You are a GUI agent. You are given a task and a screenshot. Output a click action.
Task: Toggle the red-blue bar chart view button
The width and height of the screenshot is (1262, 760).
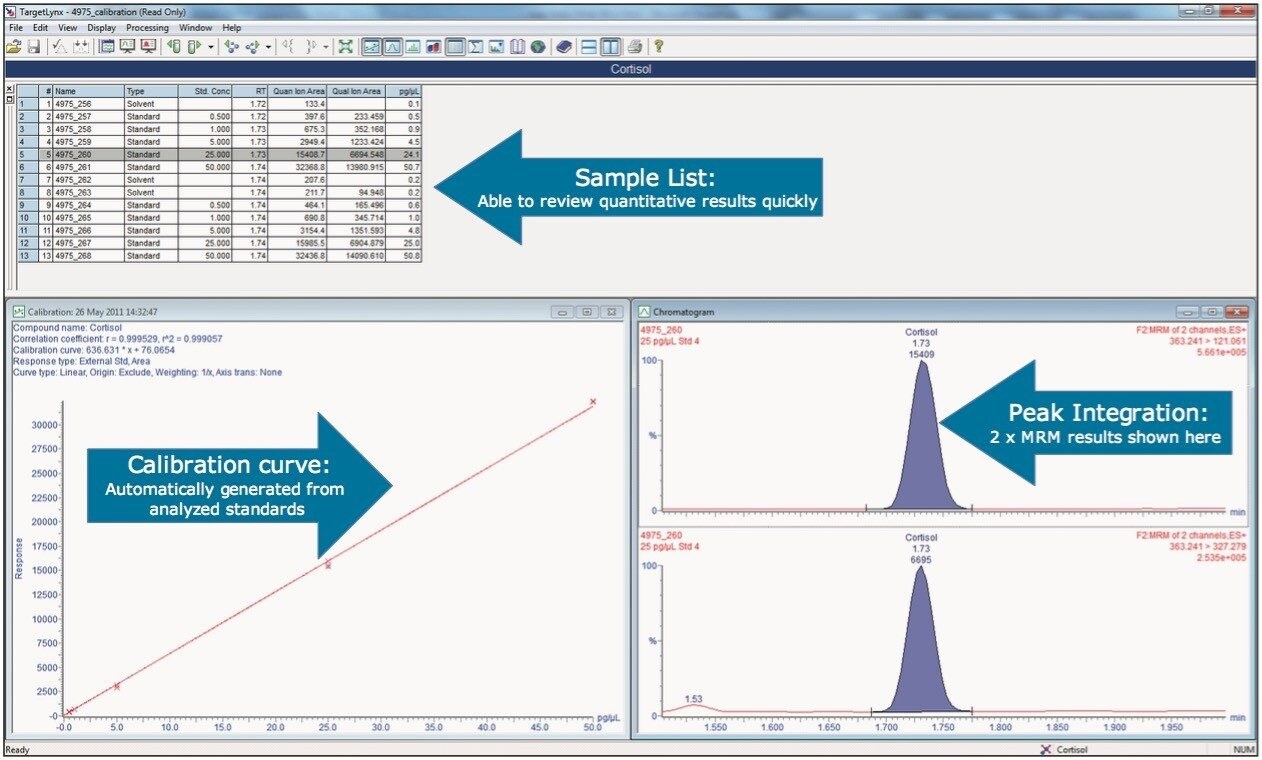click(x=434, y=47)
